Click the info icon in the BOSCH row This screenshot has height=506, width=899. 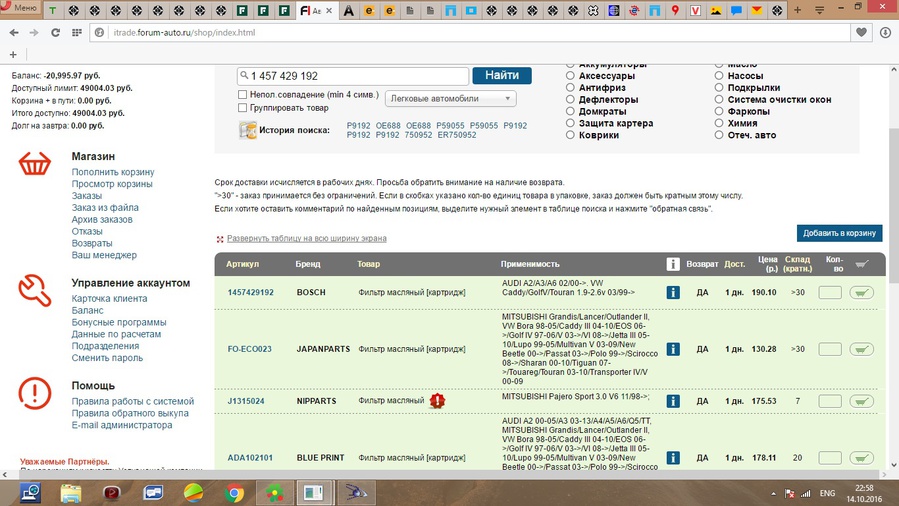tap(673, 292)
